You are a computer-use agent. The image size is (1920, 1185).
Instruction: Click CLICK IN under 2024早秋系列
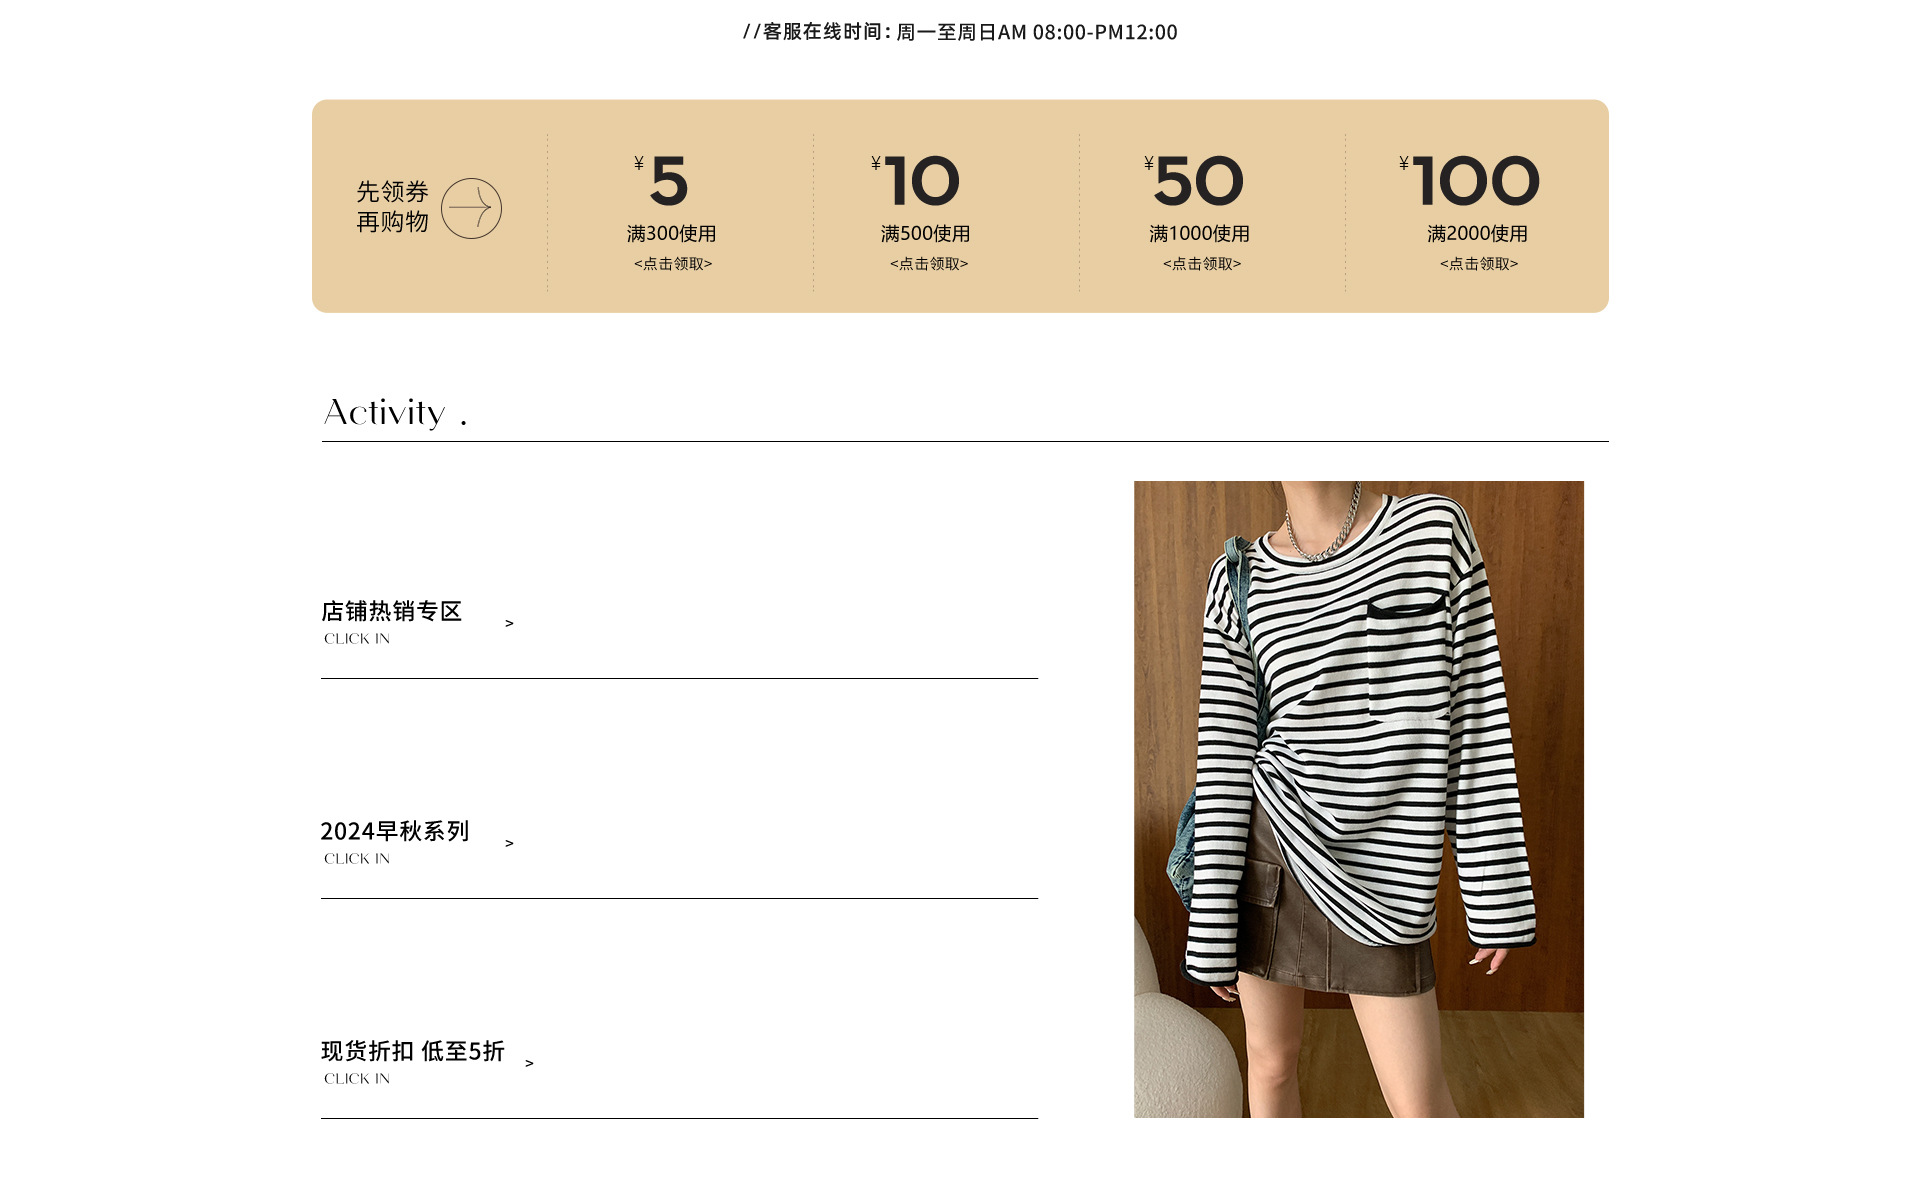click(x=357, y=859)
